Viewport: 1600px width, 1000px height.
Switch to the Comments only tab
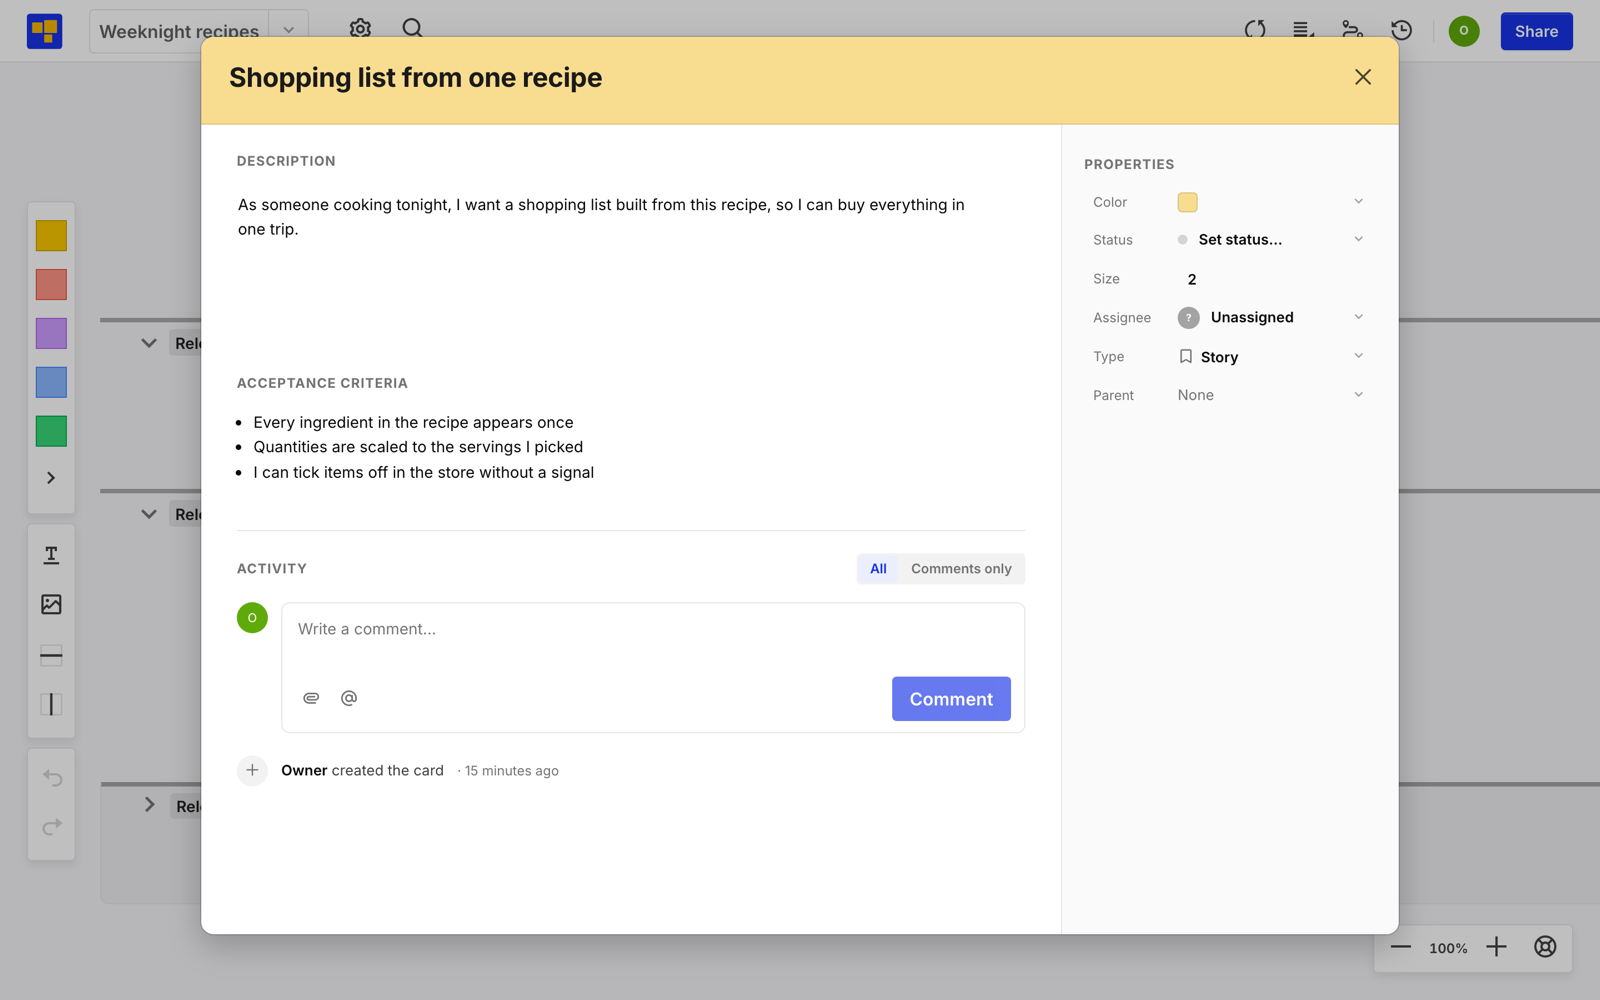[x=961, y=569]
